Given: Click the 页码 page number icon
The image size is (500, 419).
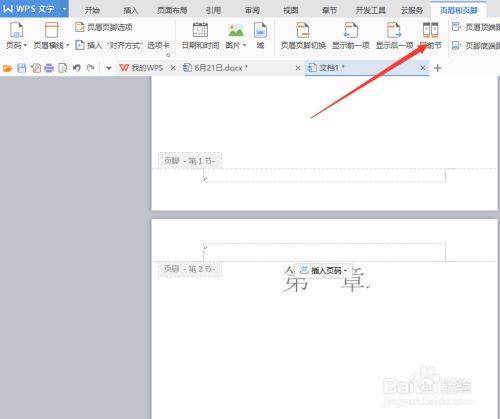Looking at the screenshot, I should pos(16,30).
